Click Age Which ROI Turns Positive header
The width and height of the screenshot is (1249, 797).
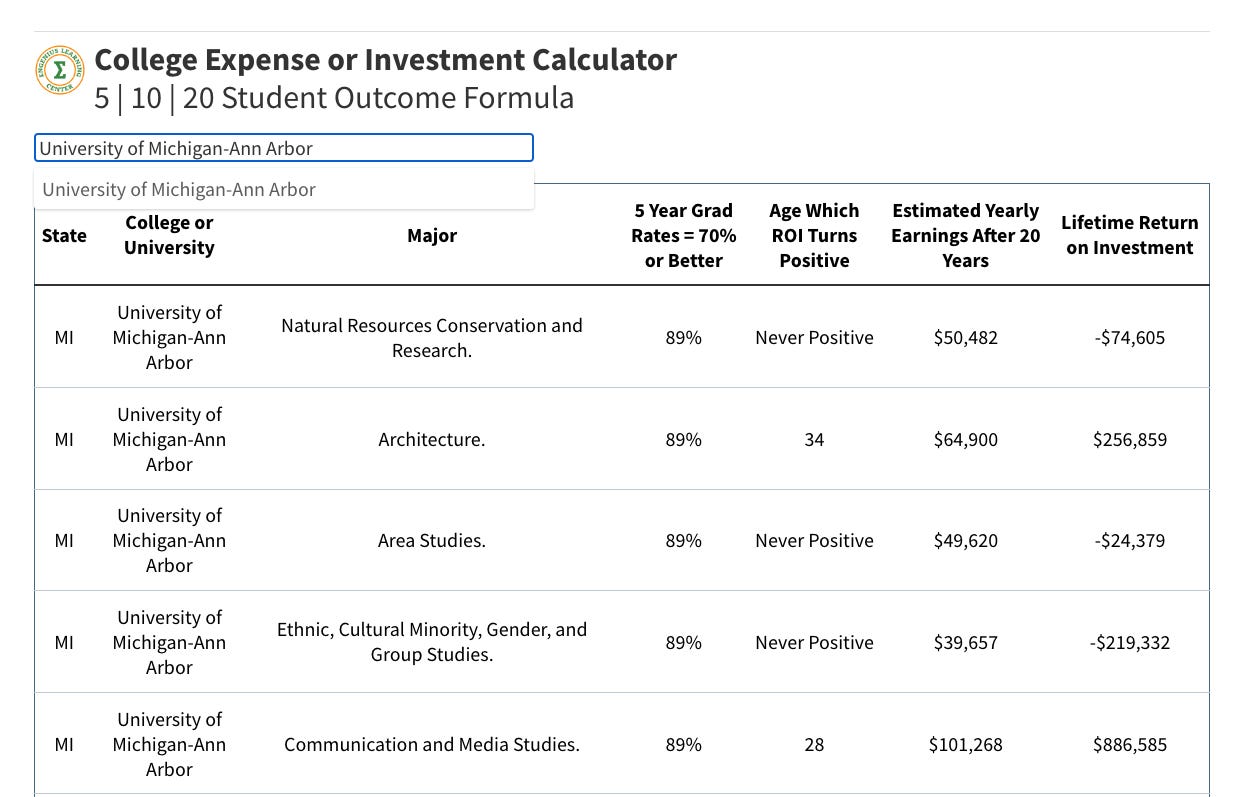coord(814,236)
